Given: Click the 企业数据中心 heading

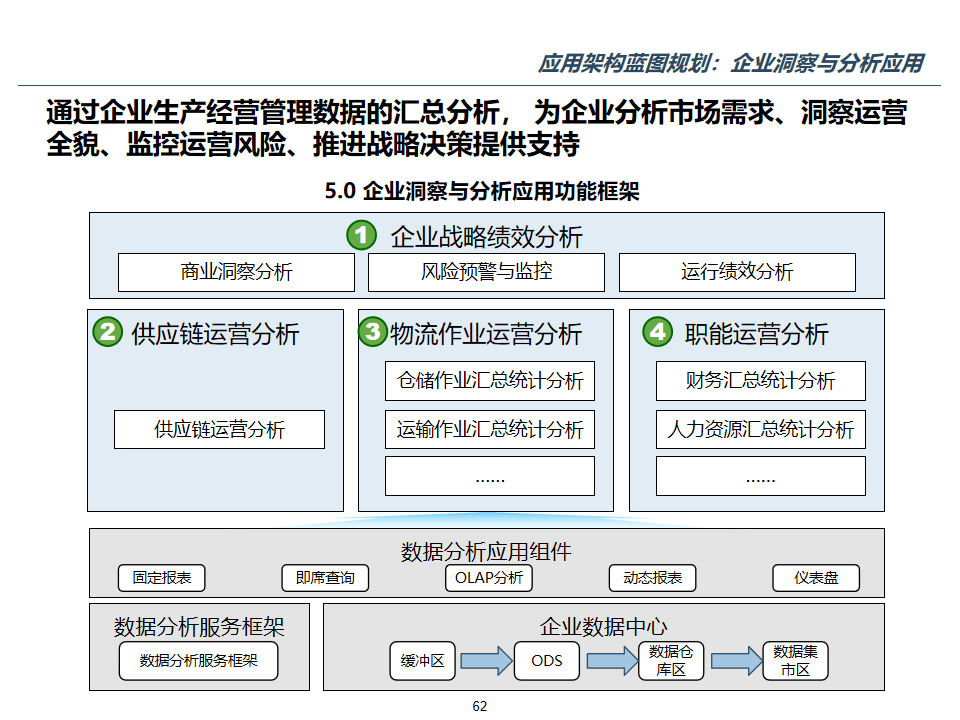Looking at the screenshot, I should [603, 626].
